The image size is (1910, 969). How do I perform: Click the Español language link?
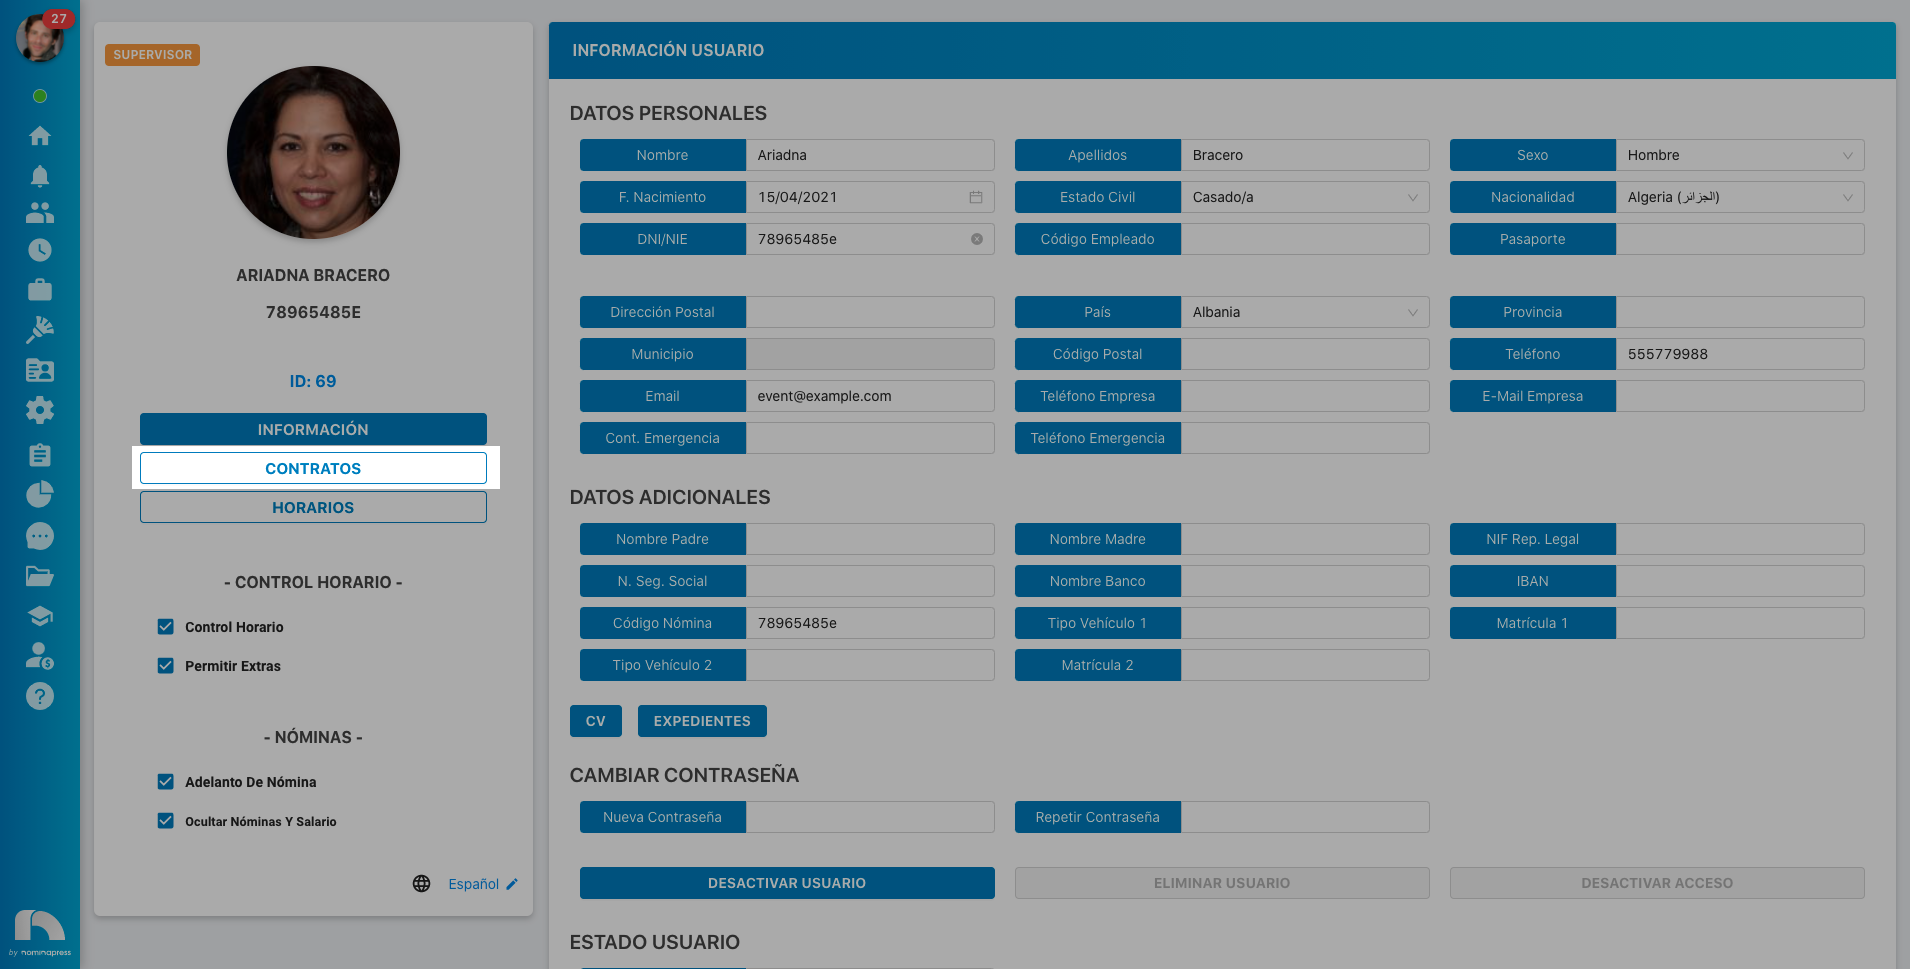[x=473, y=884]
